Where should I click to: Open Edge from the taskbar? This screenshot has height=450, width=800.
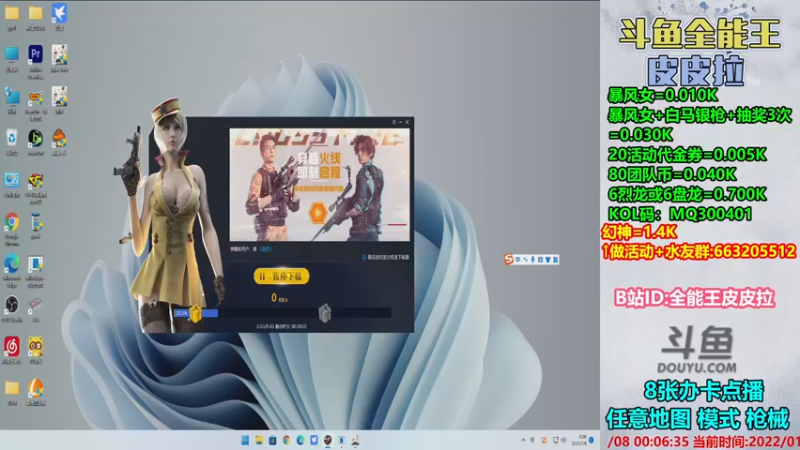point(300,440)
